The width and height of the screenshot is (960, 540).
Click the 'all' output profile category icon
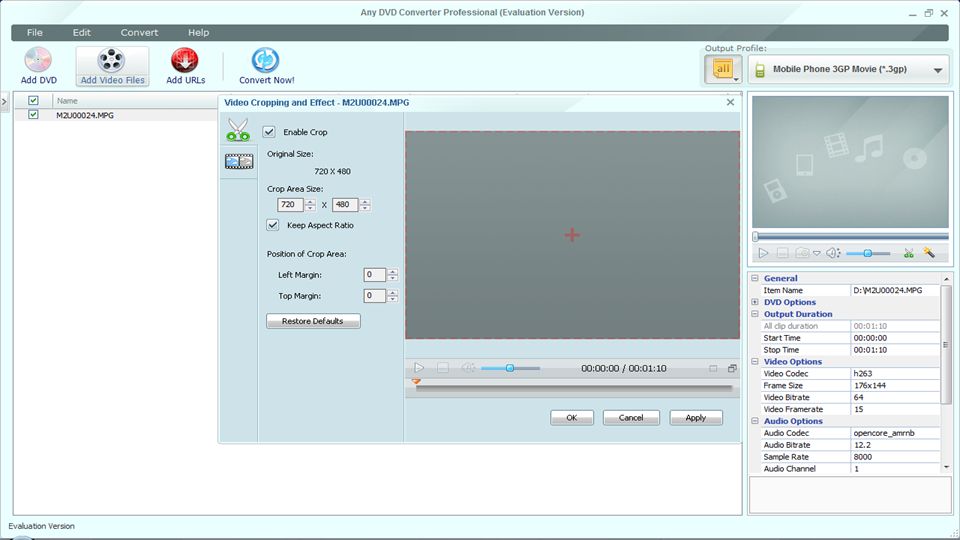tap(723, 69)
